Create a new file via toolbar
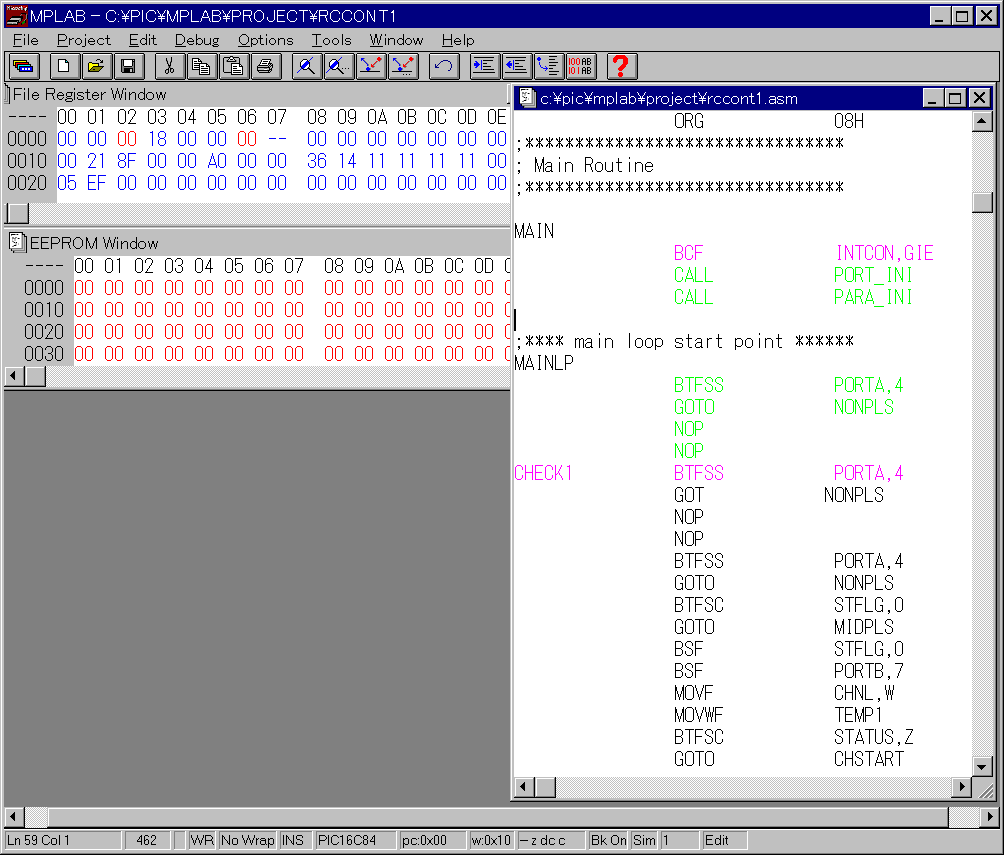Screen dimensions: 1004x855 [63, 66]
